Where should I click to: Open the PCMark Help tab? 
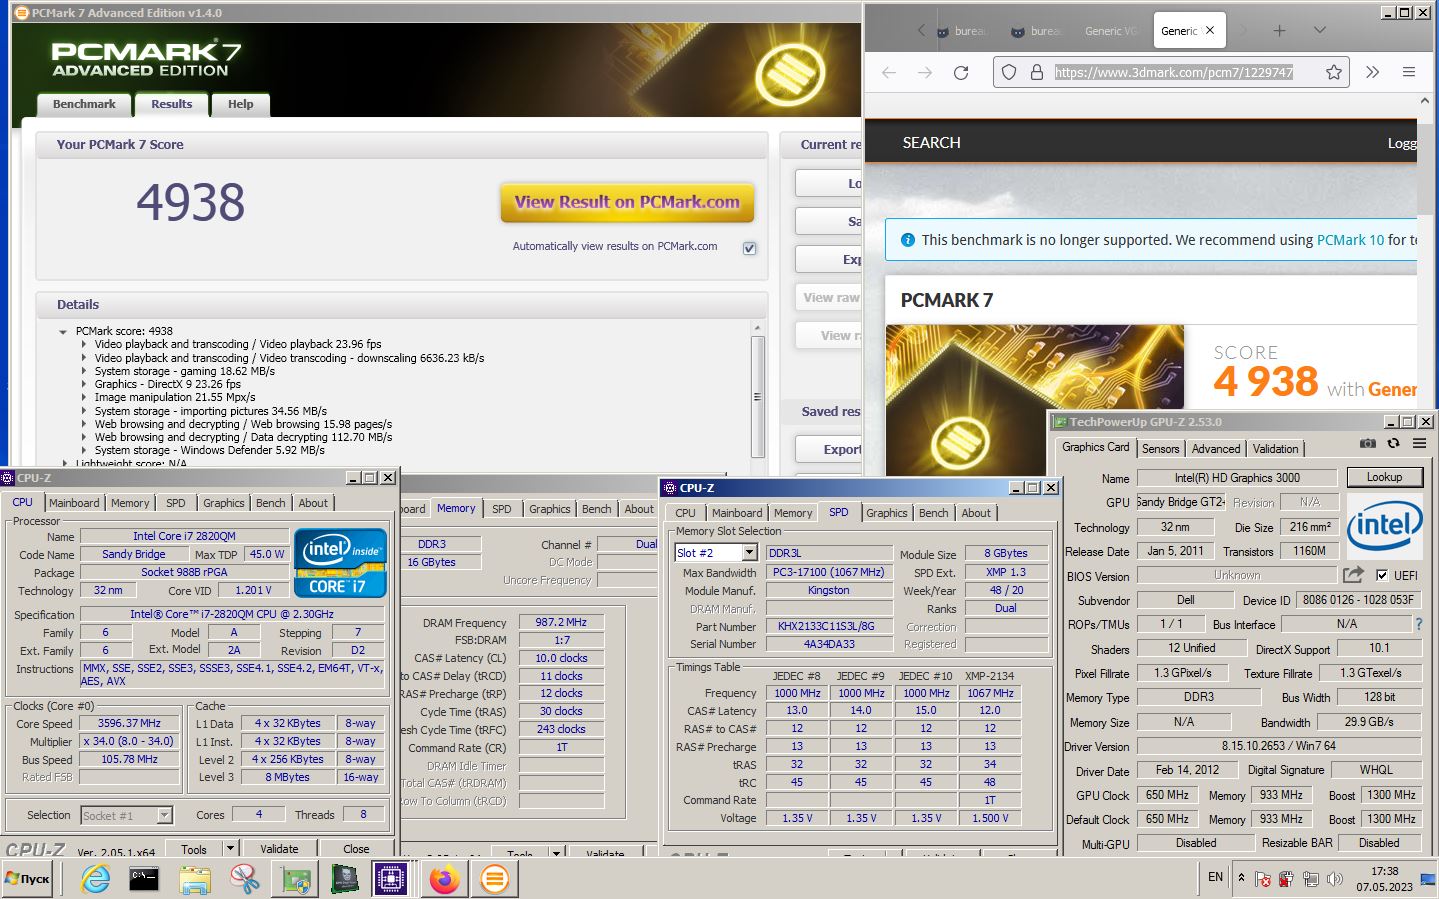click(x=241, y=104)
